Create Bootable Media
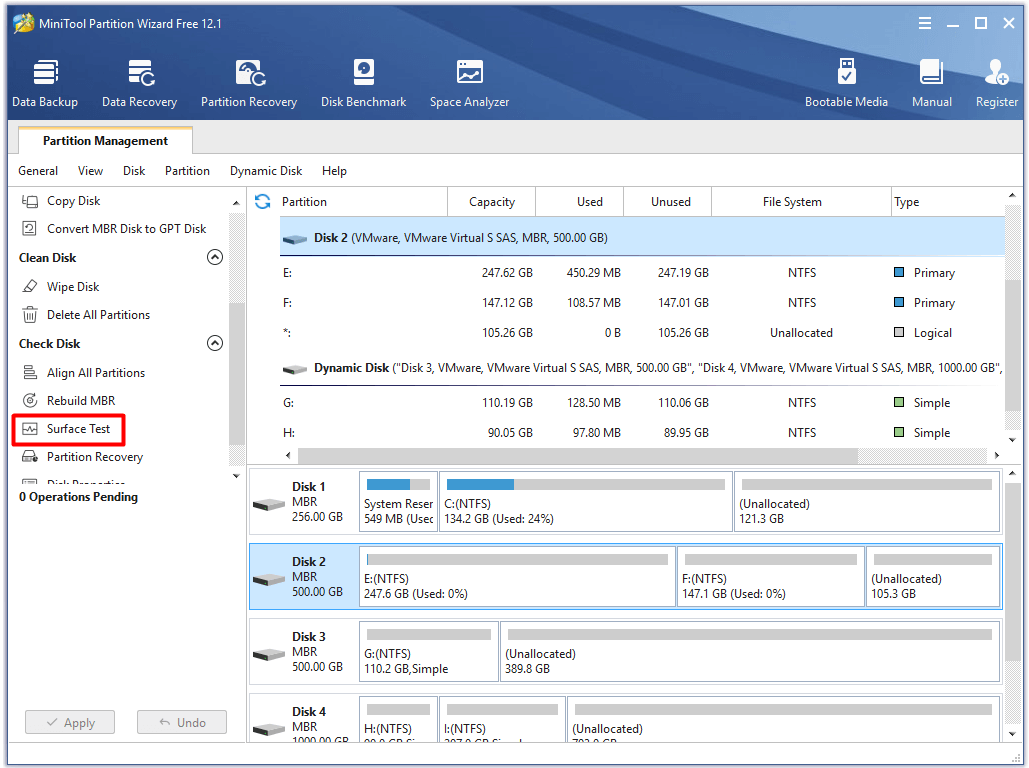Screen dimensions: 1029x768 pos(846,83)
